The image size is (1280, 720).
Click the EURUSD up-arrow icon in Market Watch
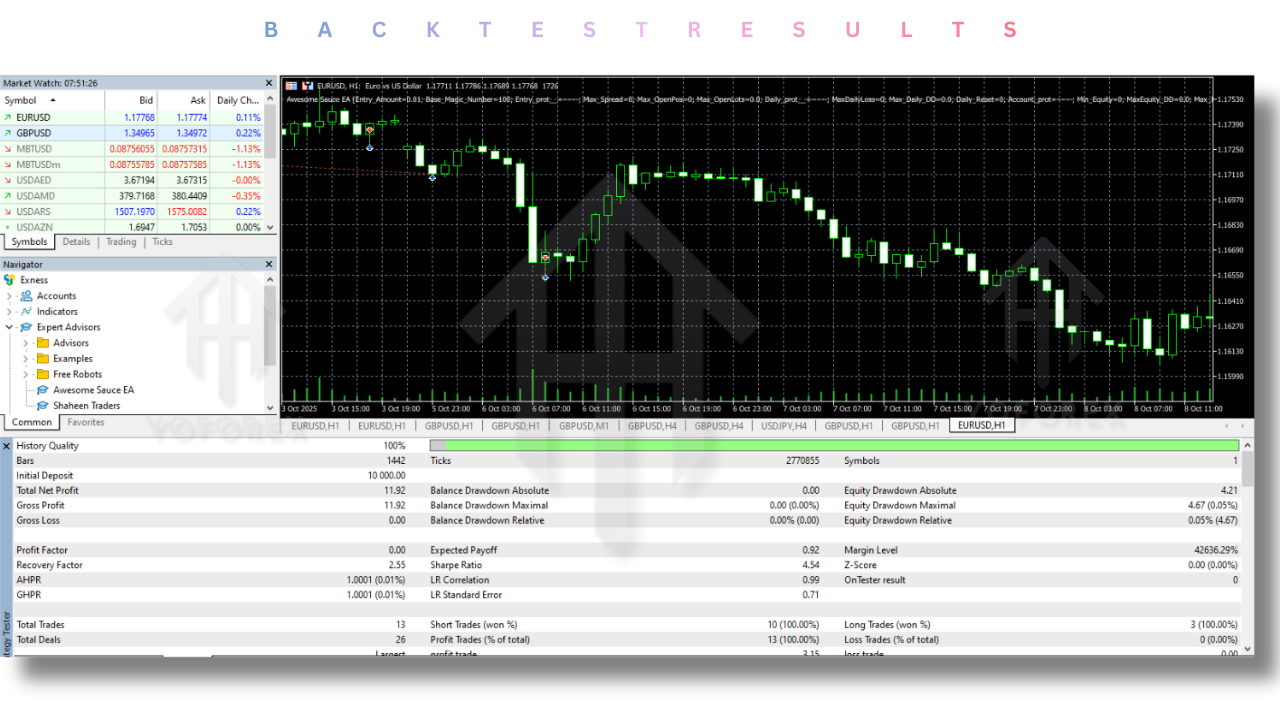[x=9, y=117]
